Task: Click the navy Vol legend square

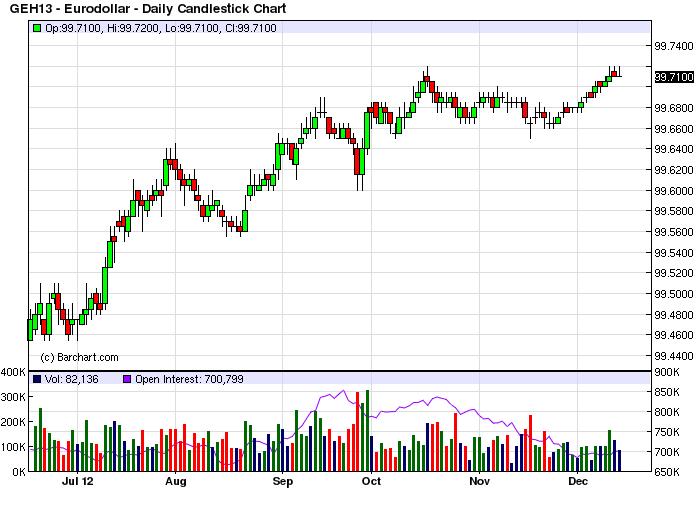Action: pos(37,379)
